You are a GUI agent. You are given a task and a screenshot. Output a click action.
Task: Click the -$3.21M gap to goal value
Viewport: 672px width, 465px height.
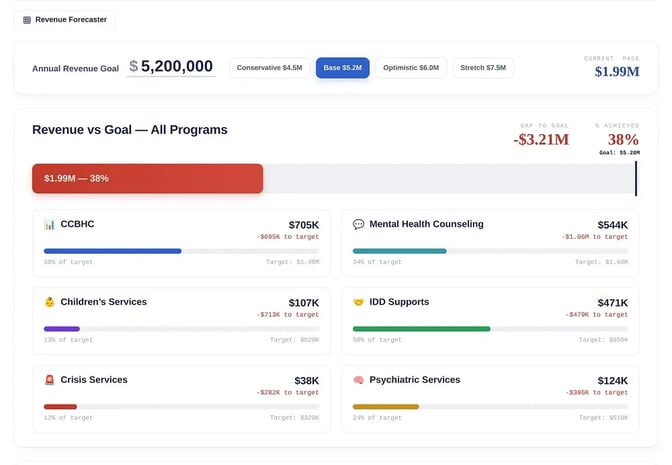coord(541,140)
